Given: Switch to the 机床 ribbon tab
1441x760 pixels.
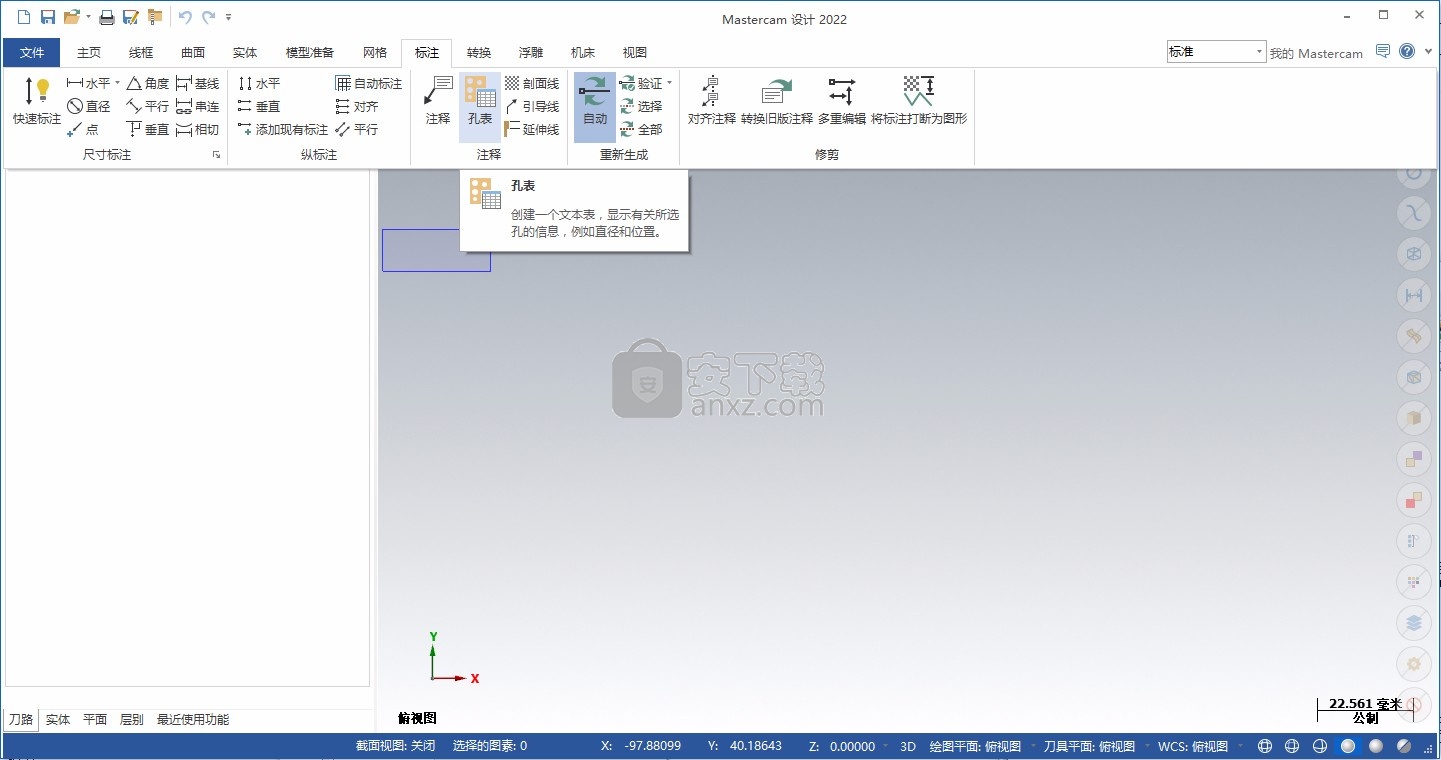Looking at the screenshot, I should click(583, 52).
